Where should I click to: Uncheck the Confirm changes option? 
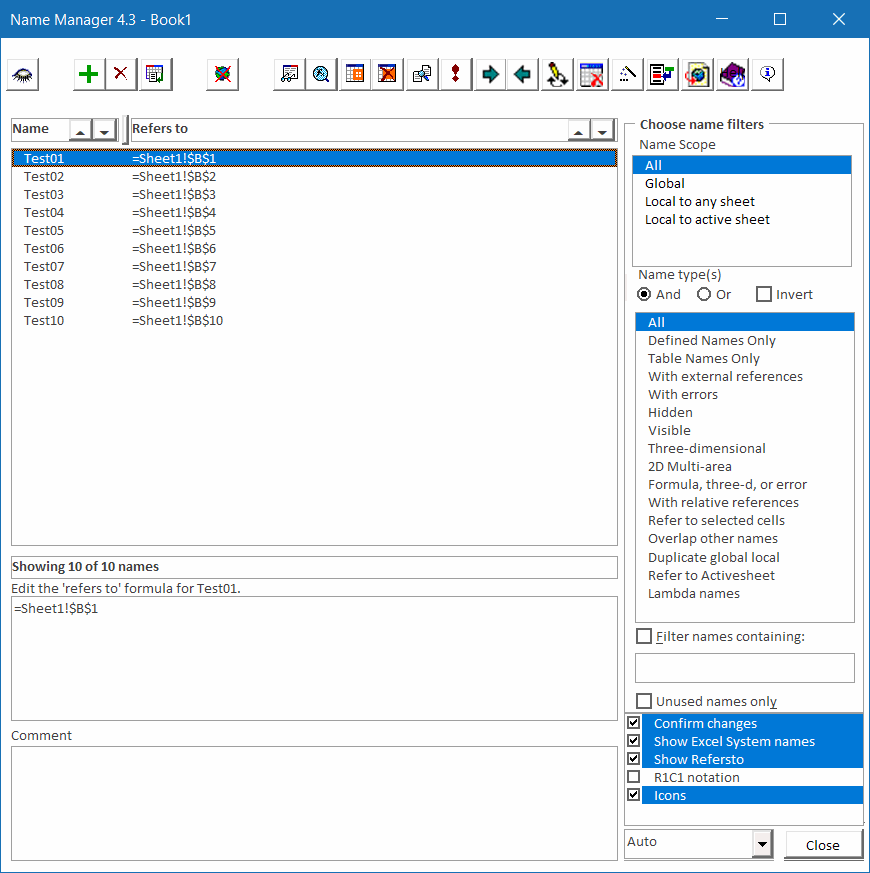click(x=633, y=723)
